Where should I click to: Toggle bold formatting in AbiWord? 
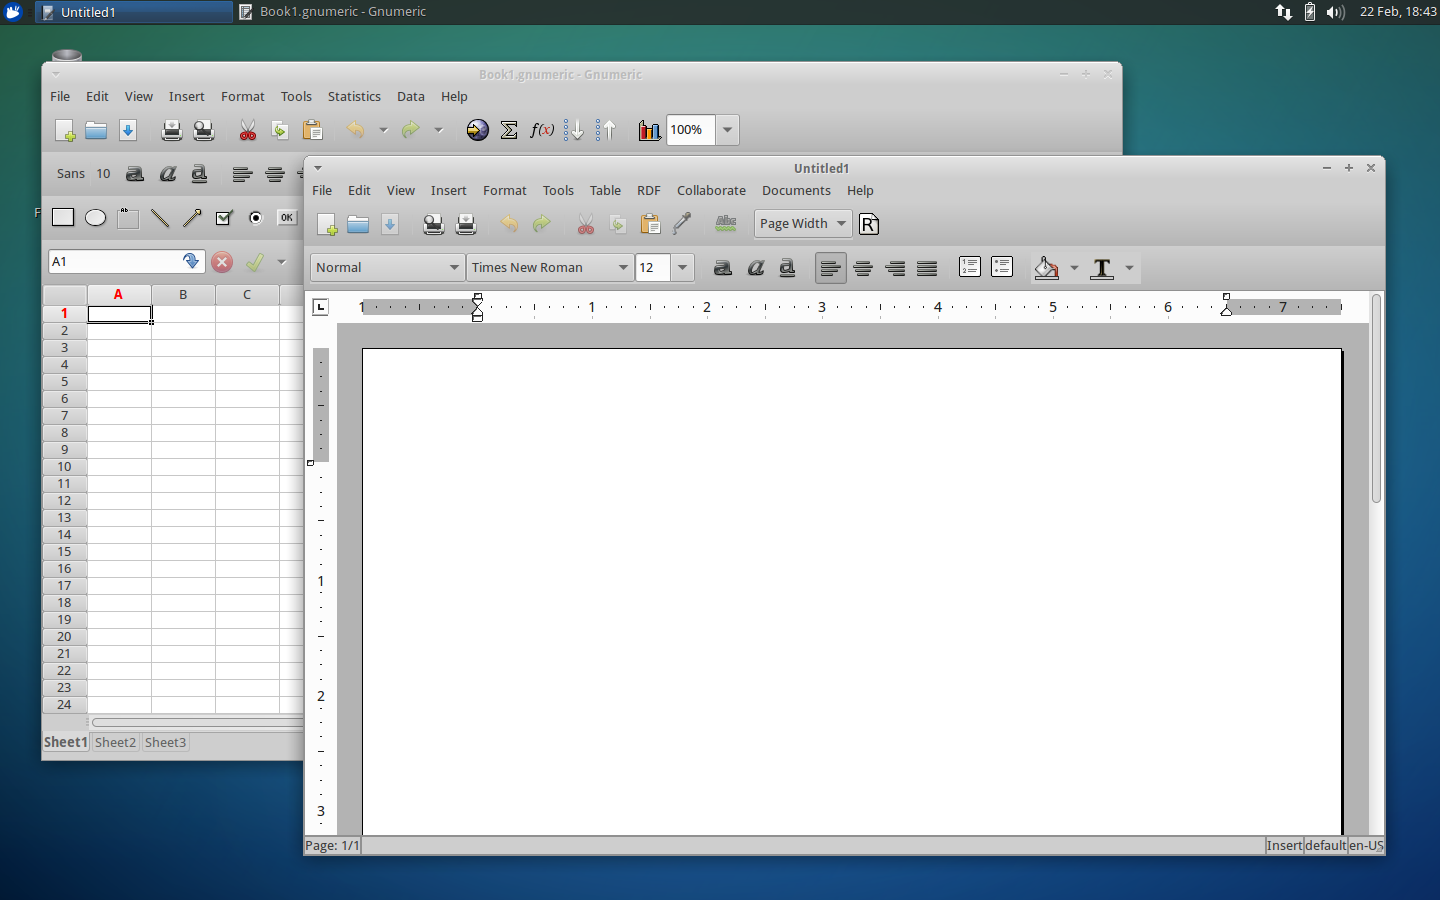point(723,268)
